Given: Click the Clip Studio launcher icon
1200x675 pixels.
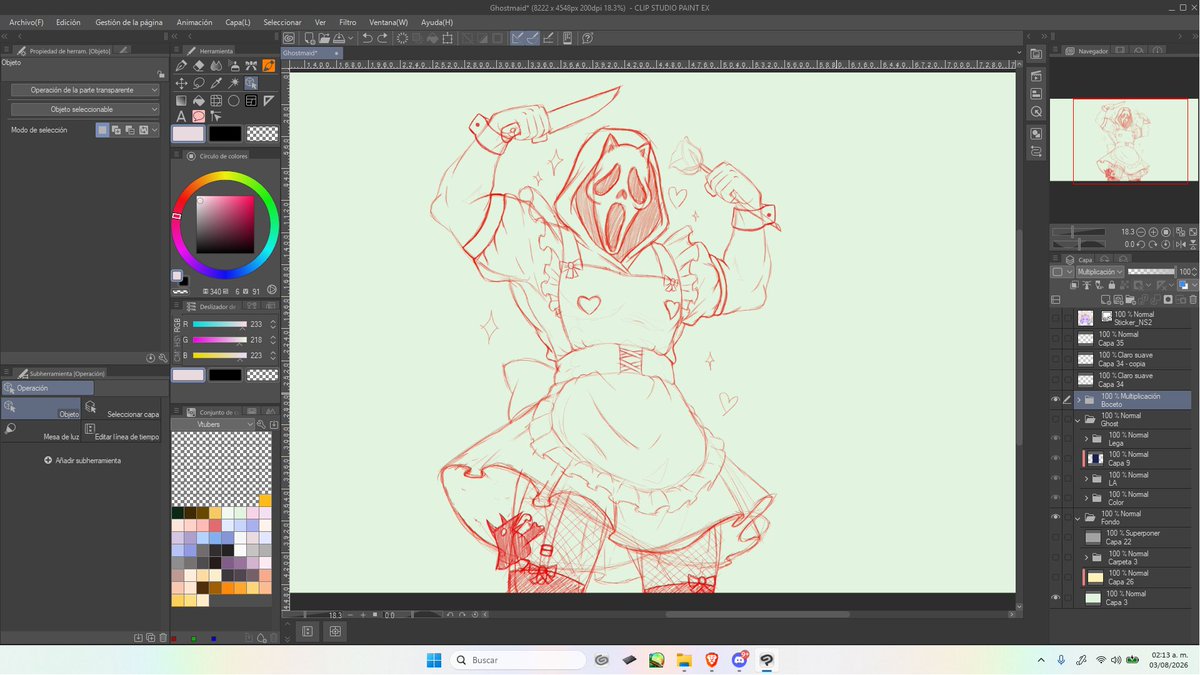Looking at the screenshot, I should (x=289, y=38).
